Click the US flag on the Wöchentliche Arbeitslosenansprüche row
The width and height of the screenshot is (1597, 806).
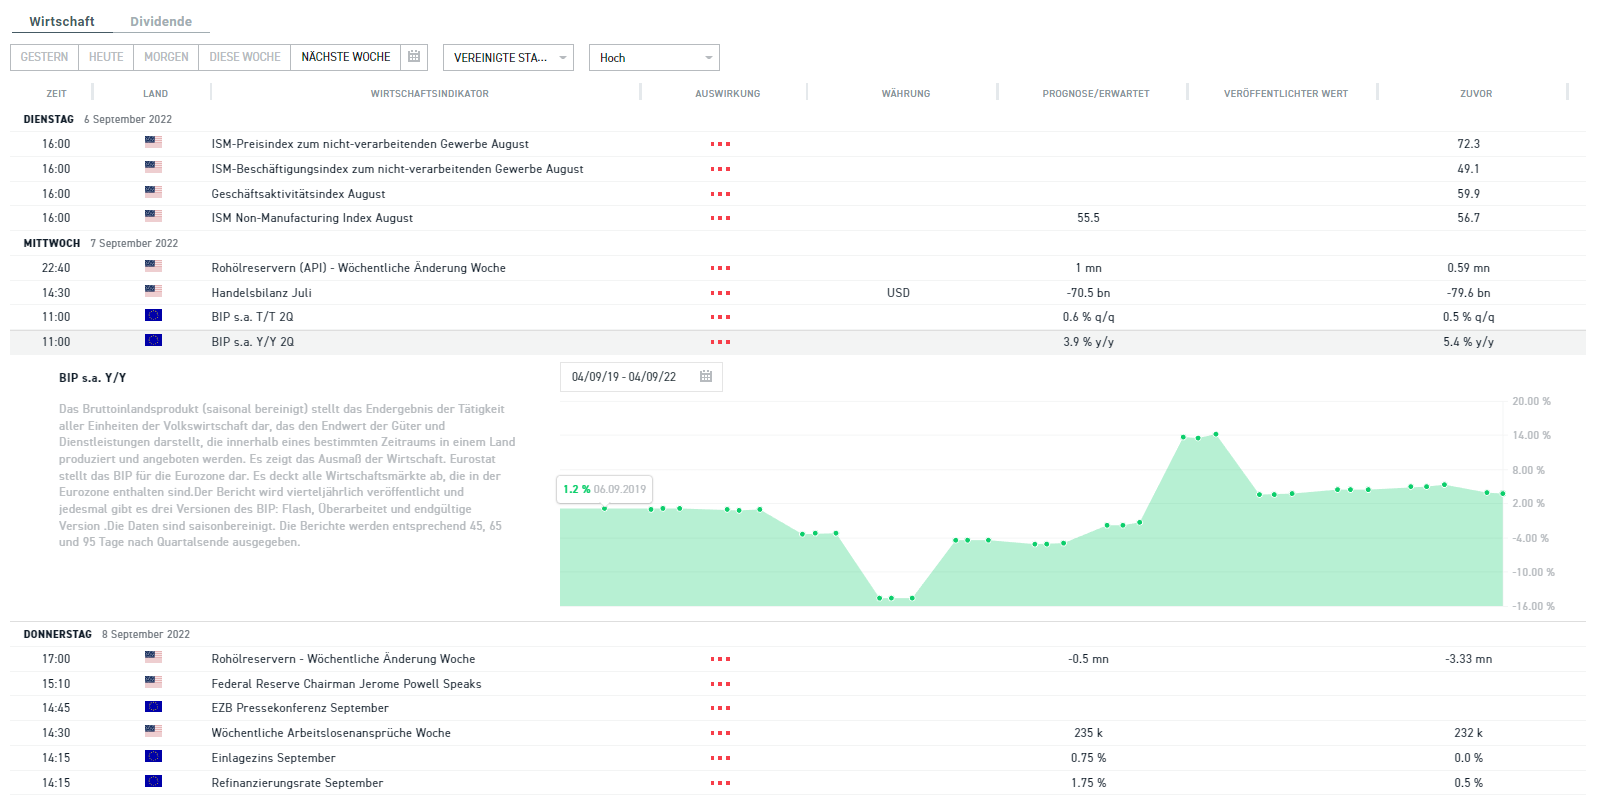point(153,731)
